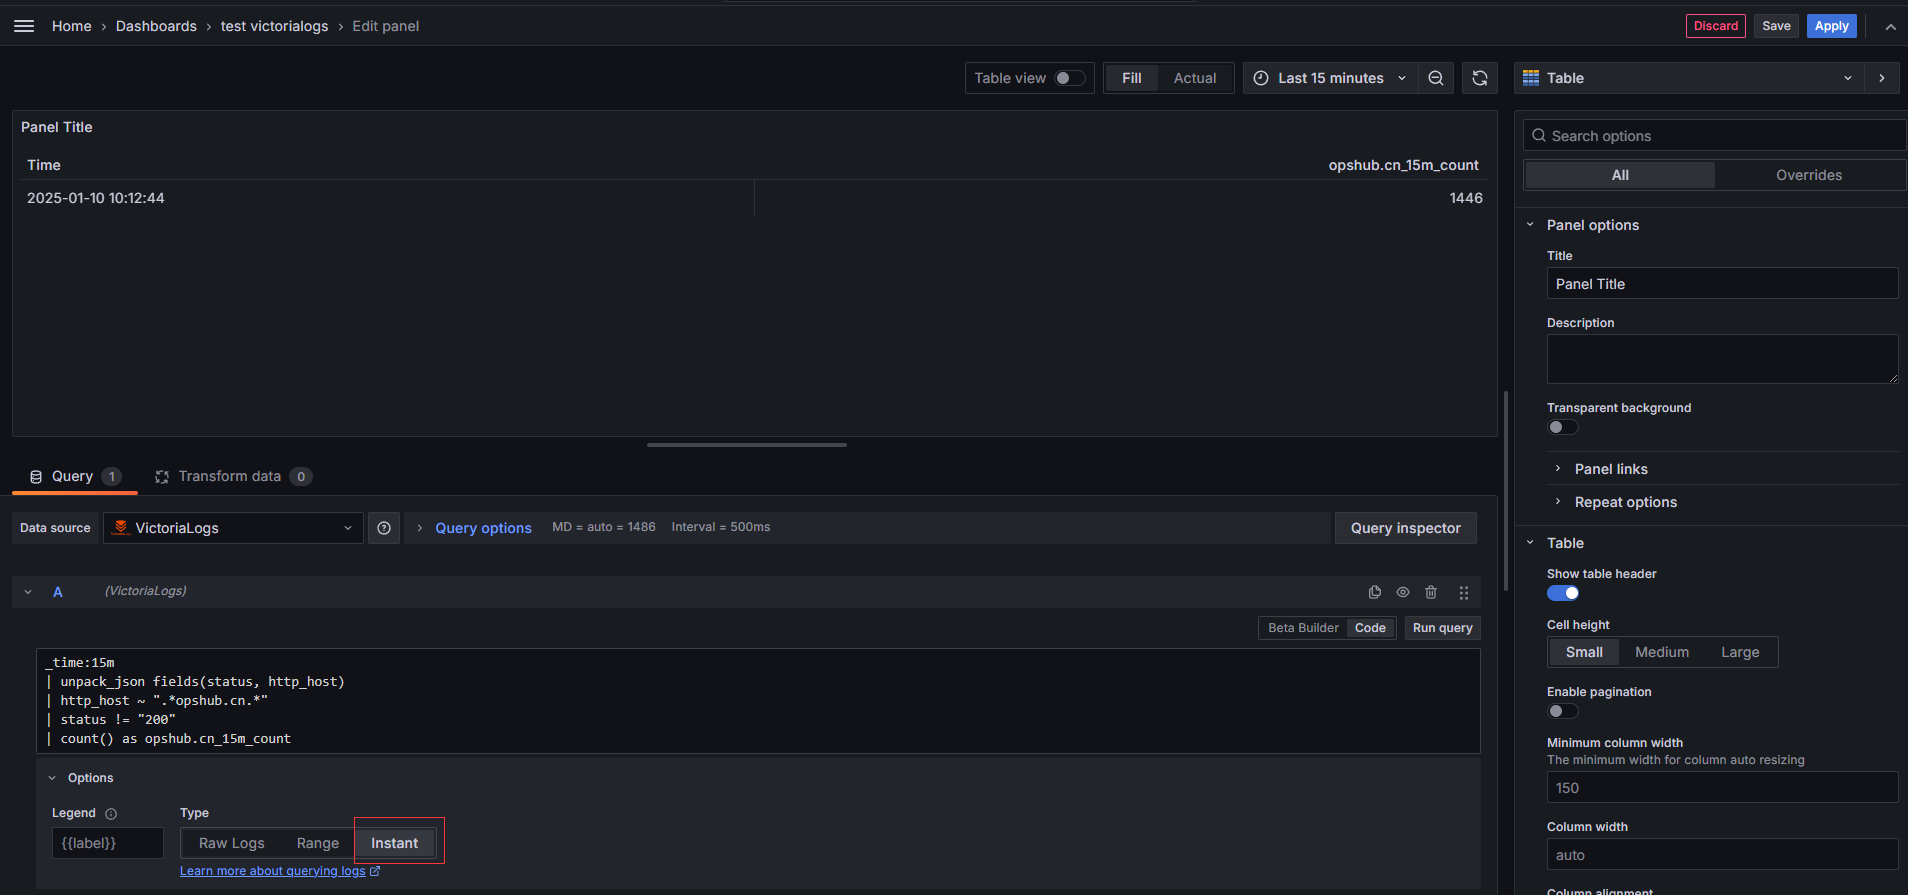Enable the Table view toggle
This screenshot has height=895, width=1908.
pyautogui.click(x=1069, y=78)
